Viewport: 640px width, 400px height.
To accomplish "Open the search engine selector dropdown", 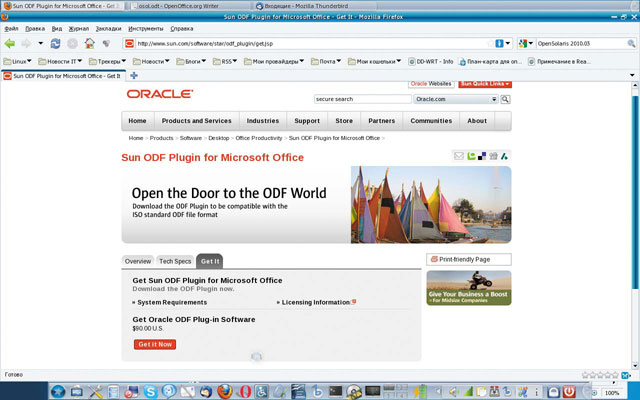I will point(526,43).
